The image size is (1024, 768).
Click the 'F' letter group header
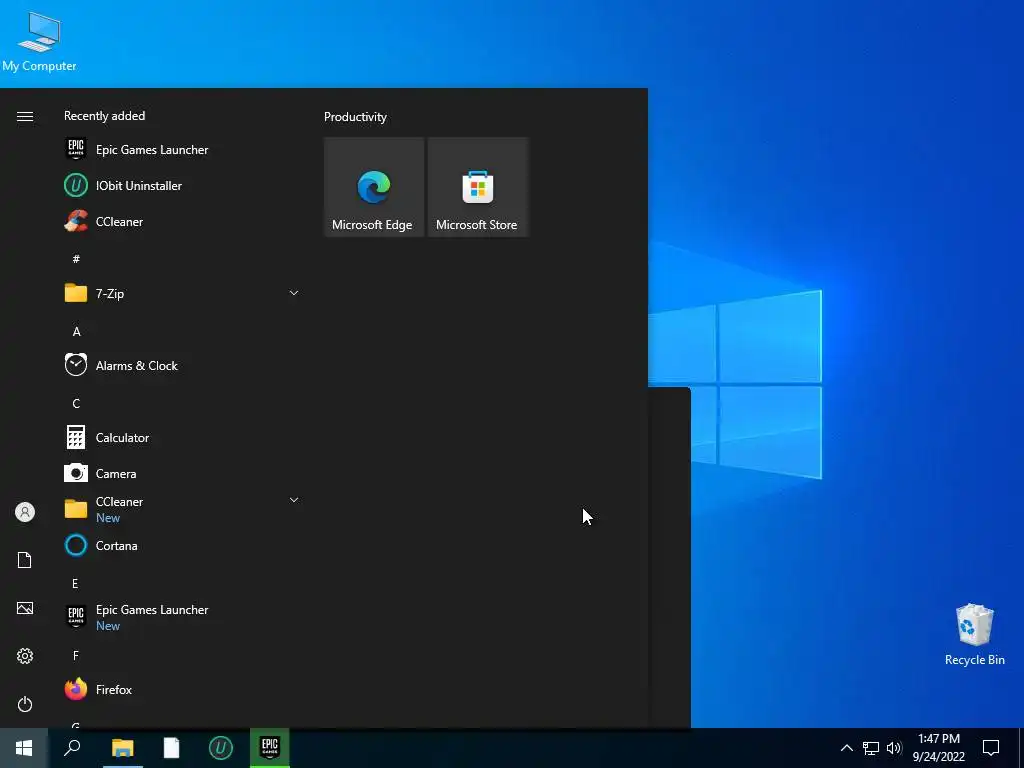[x=76, y=656]
